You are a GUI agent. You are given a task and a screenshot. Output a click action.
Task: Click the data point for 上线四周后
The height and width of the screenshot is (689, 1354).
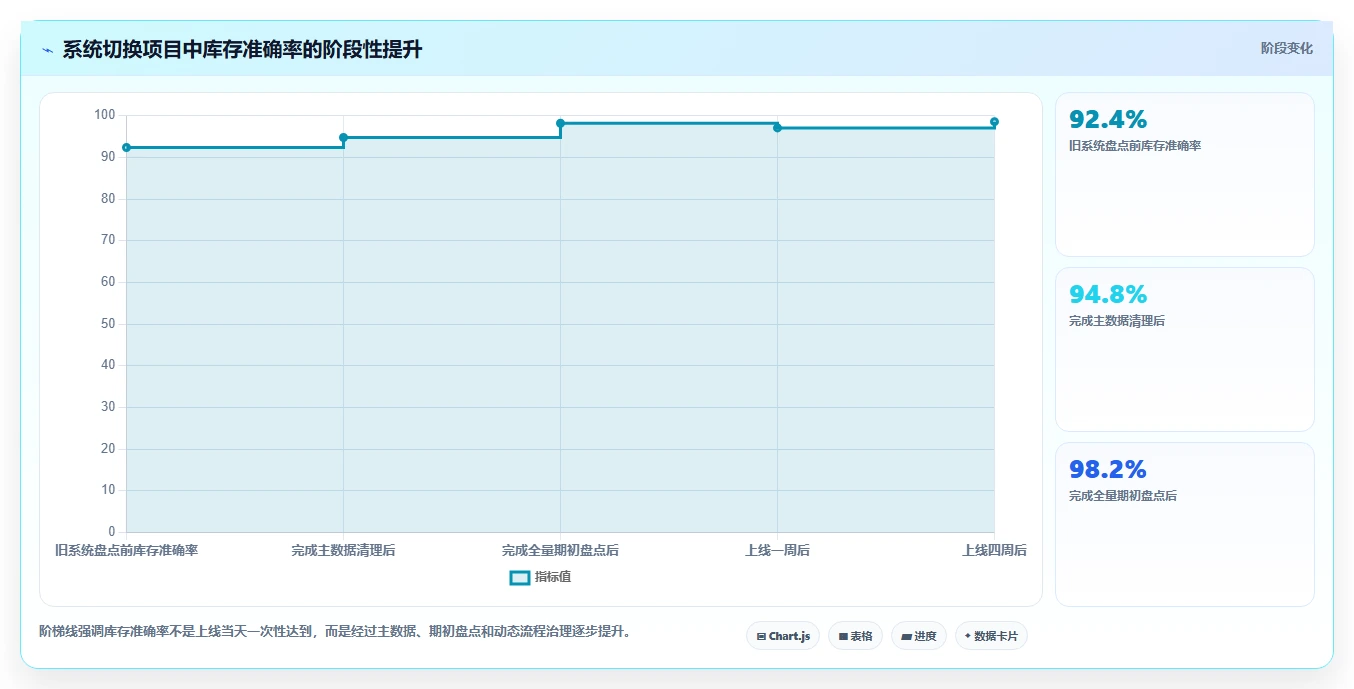point(994,122)
